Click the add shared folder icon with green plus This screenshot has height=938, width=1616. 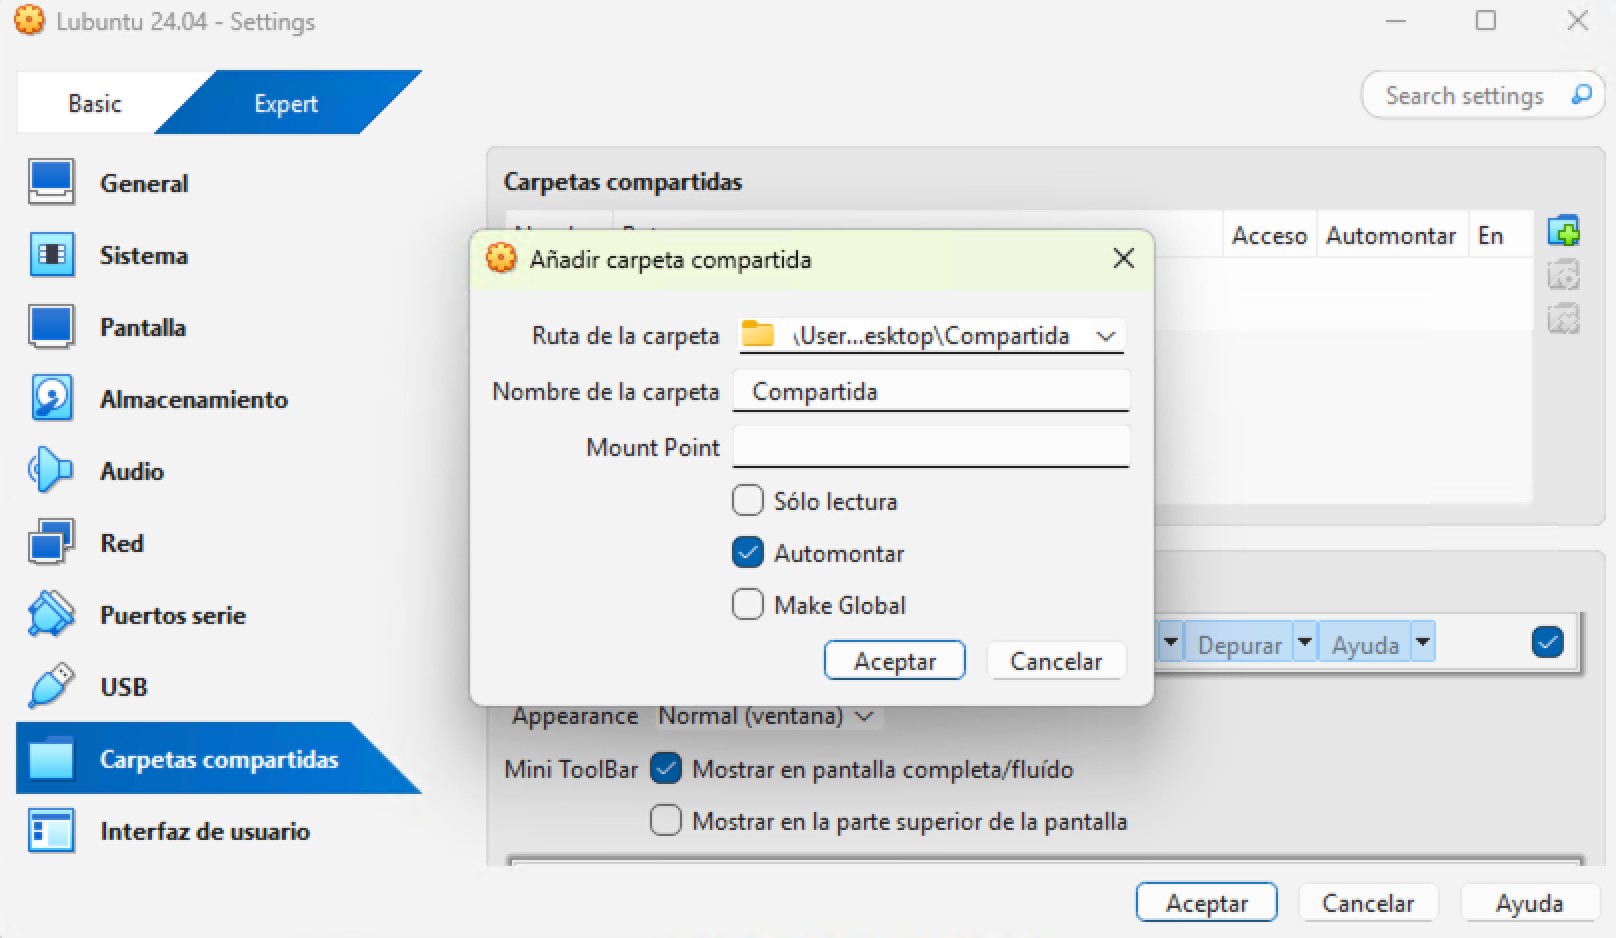tap(1563, 231)
